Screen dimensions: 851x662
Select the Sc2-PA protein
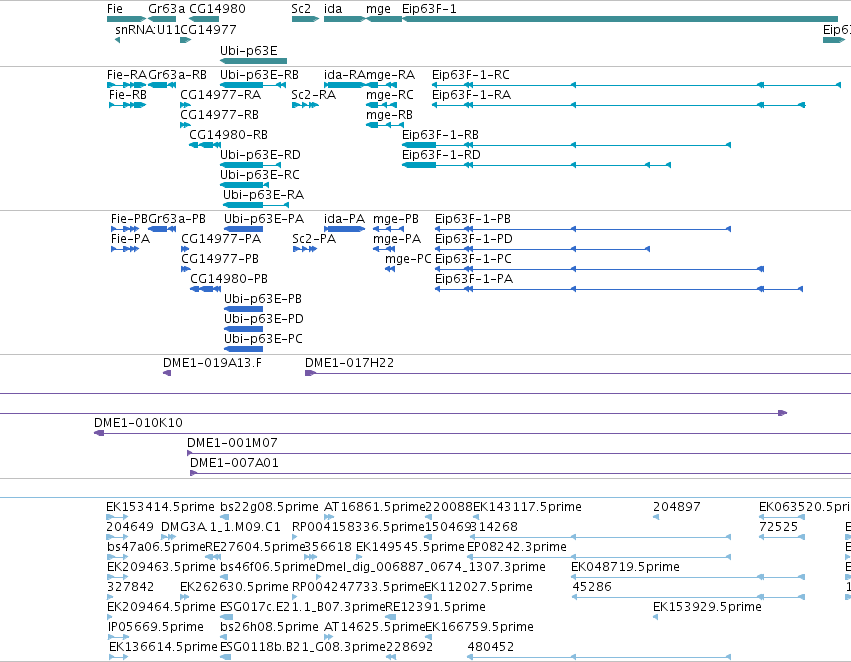tap(304, 249)
